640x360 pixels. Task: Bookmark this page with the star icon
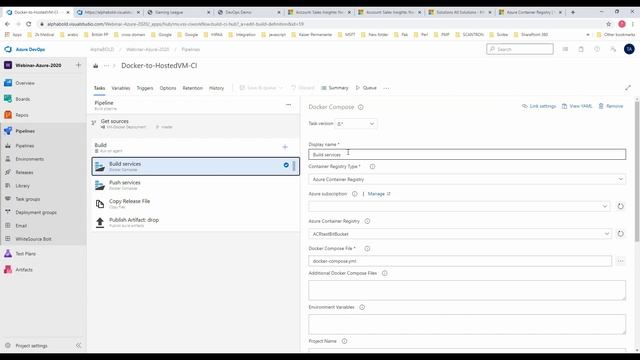pyautogui.click(x=609, y=24)
